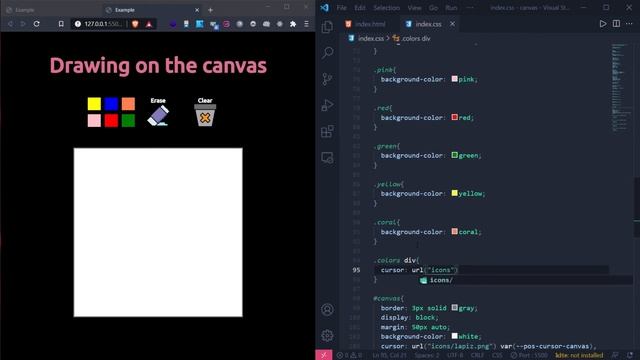Open the browser extensions puzzle icon
Screen dimensions: 640x360
click(x=293, y=24)
